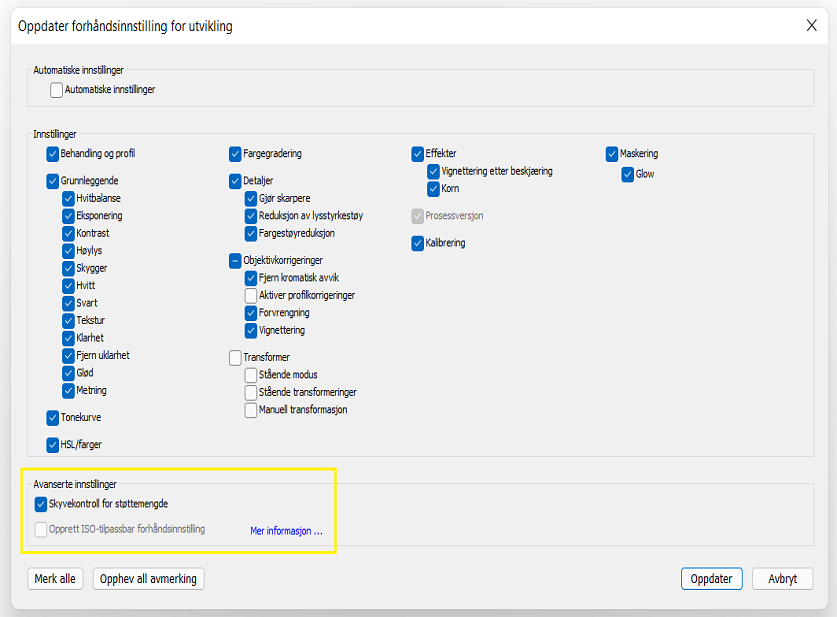The width and height of the screenshot is (837, 617).
Task: Uncheck Fargegradering
Action: (236, 154)
